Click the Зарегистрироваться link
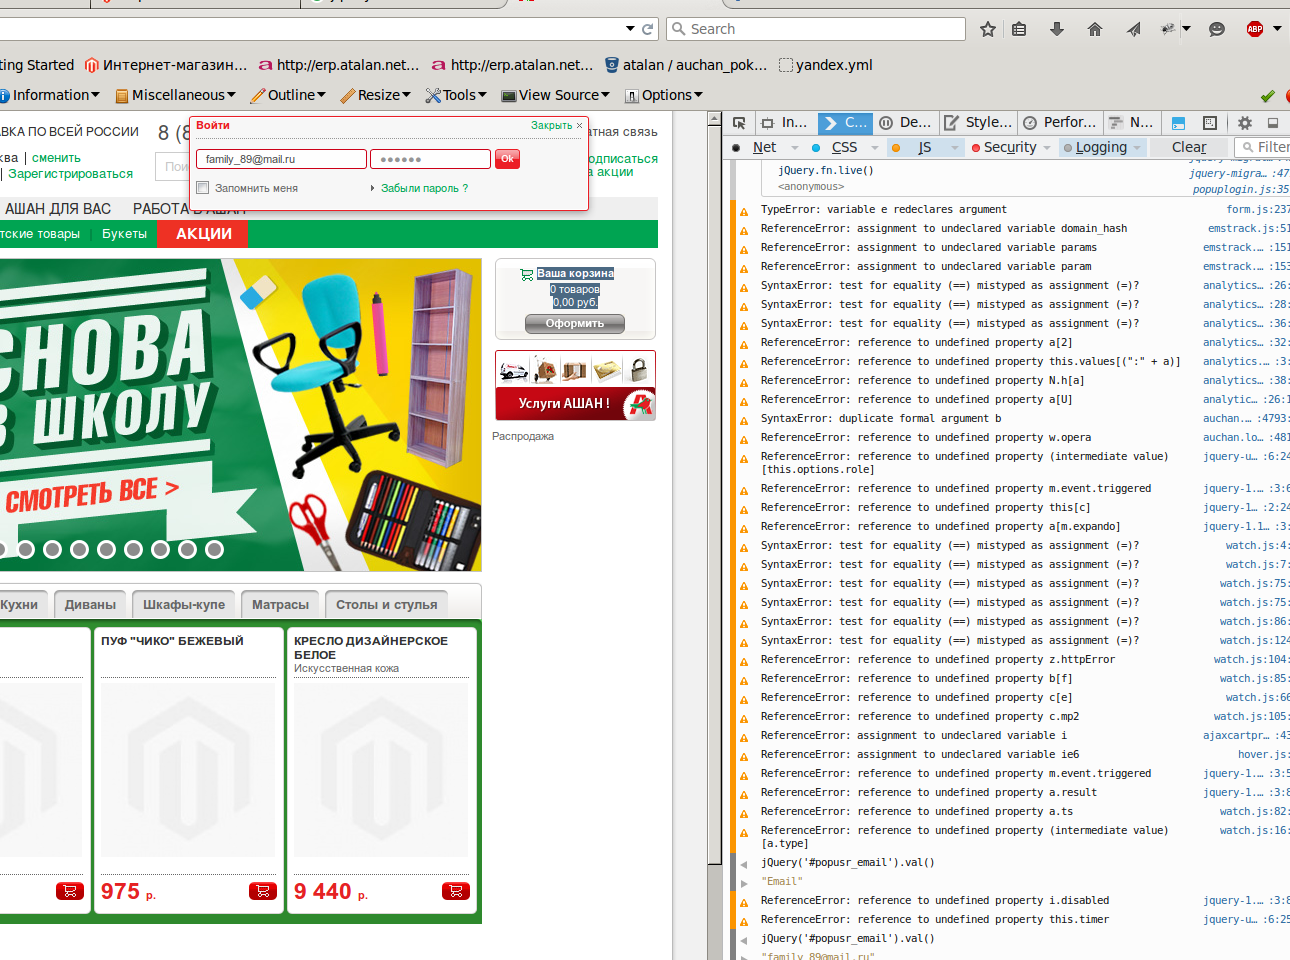This screenshot has width=1290, height=960. (x=70, y=174)
